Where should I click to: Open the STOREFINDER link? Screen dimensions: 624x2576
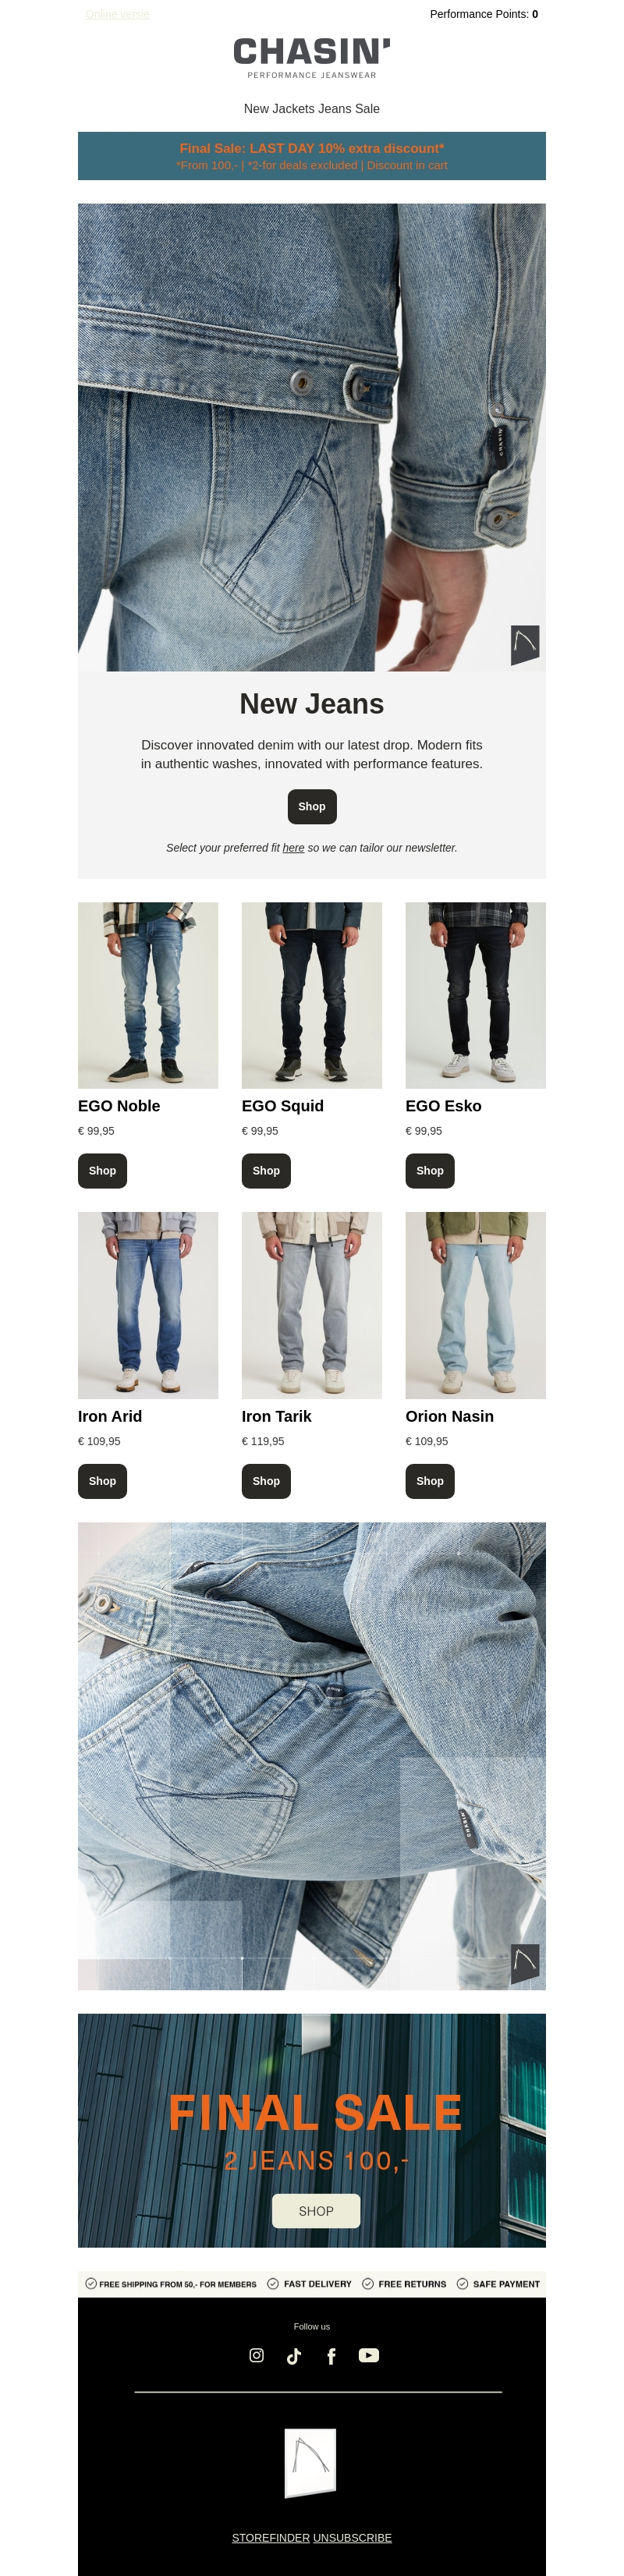click(x=271, y=2538)
